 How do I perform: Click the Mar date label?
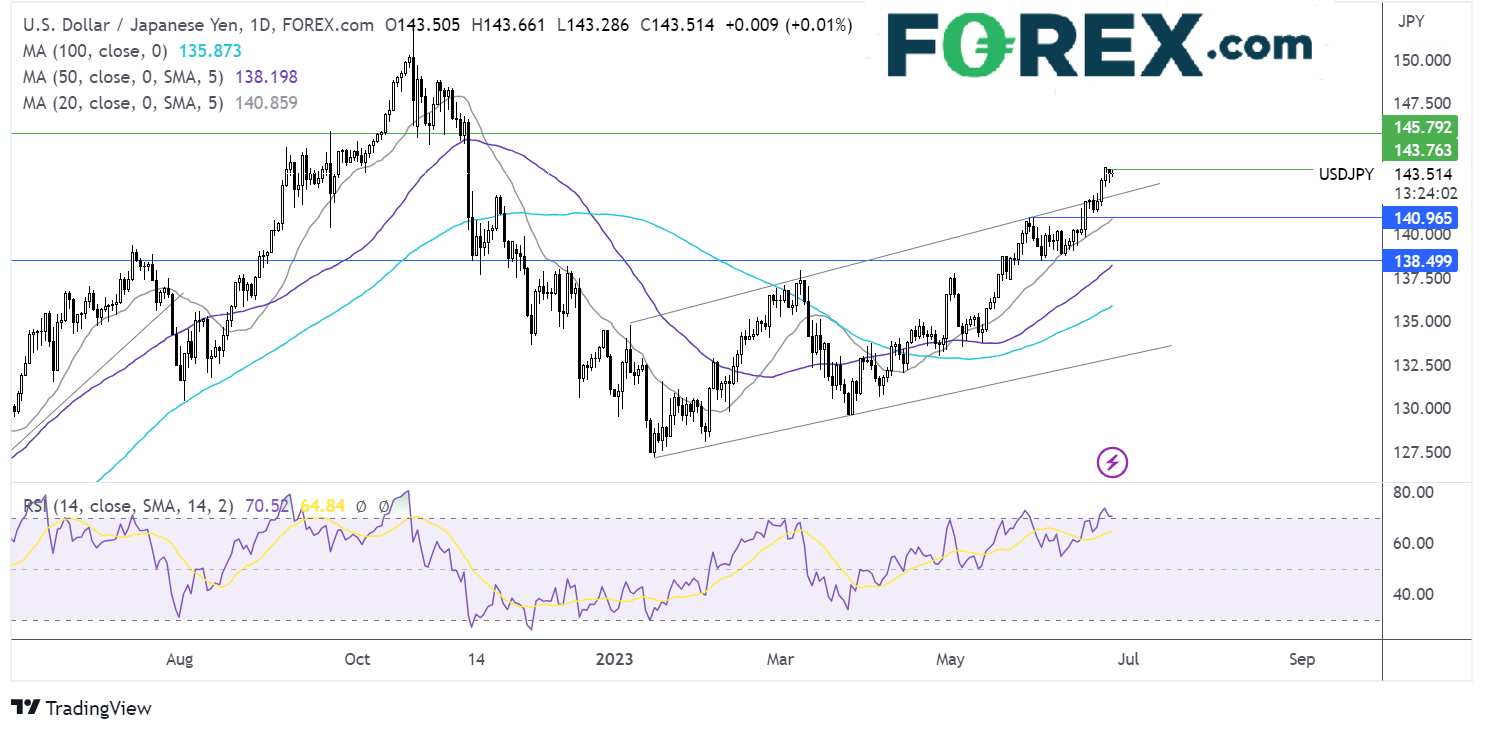click(x=781, y=659)
